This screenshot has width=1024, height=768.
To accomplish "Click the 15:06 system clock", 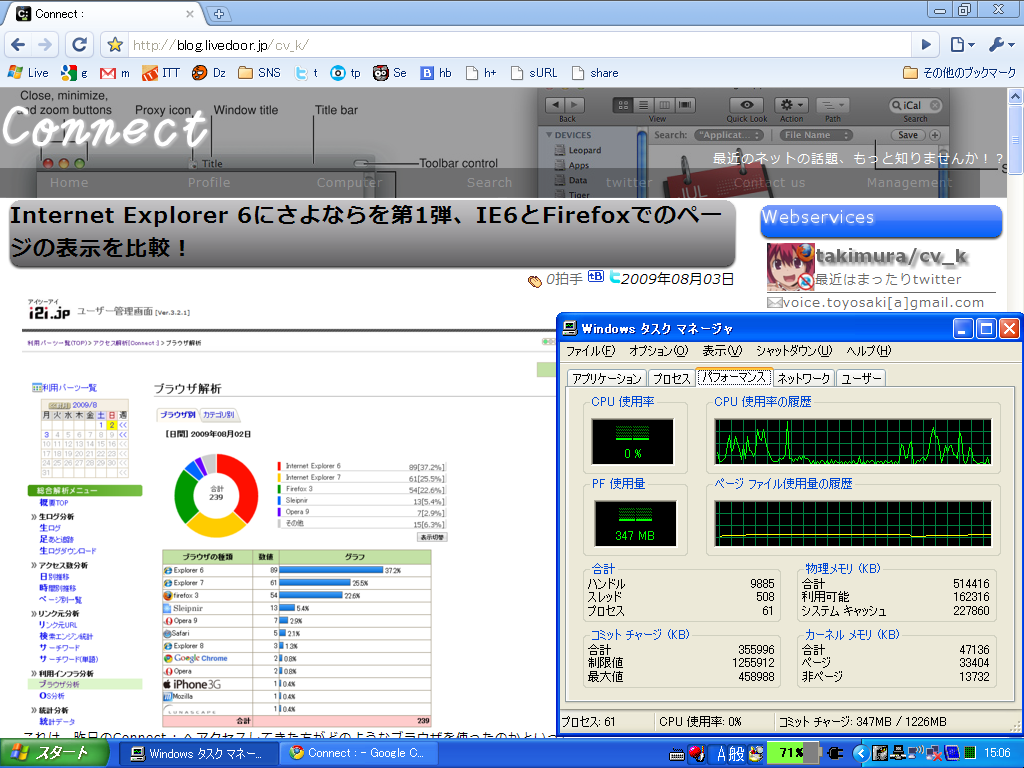I will tap(997, 753).
